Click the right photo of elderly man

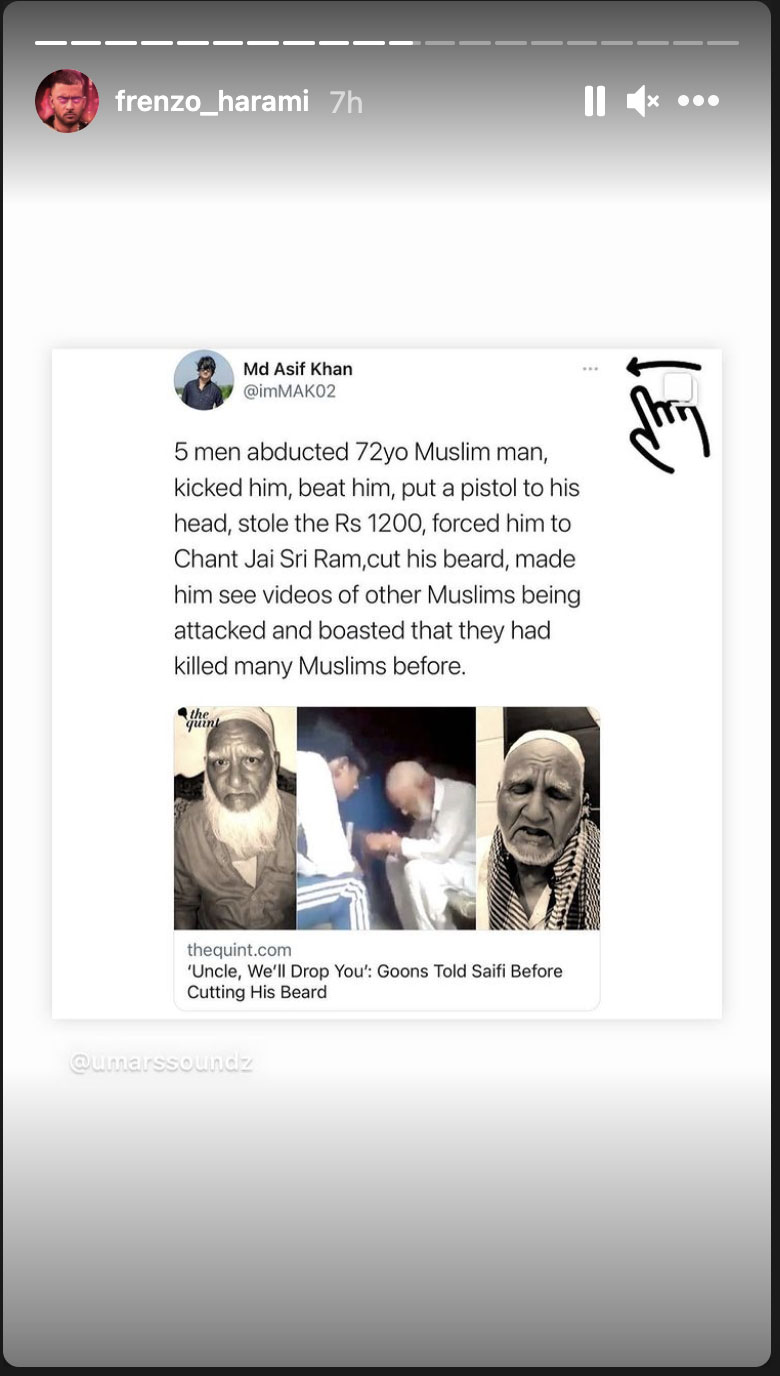click(x=538, y=818)
